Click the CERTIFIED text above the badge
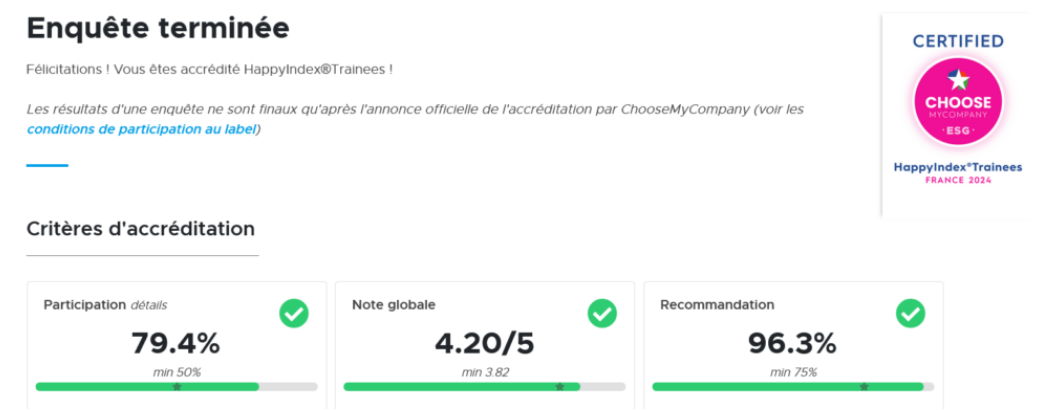The image size is (1046, 410). (957, 42)
